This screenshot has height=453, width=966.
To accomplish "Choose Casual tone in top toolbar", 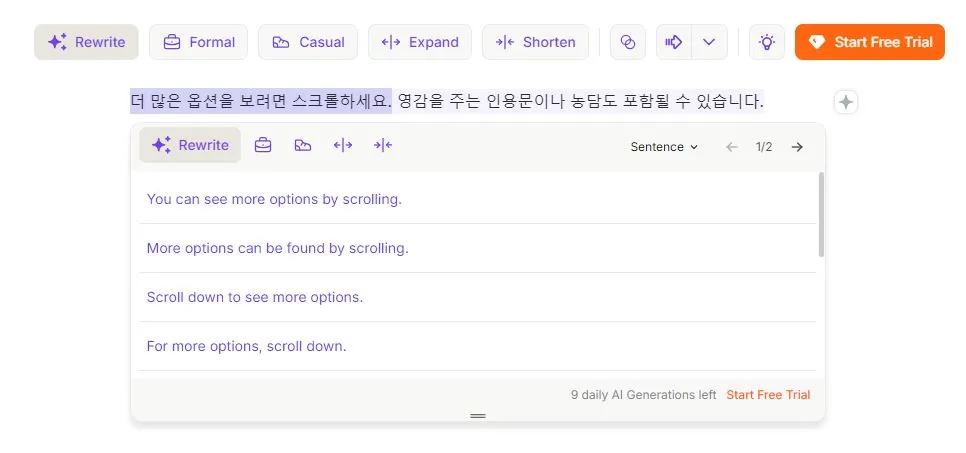I will click(x=308, y=42).
